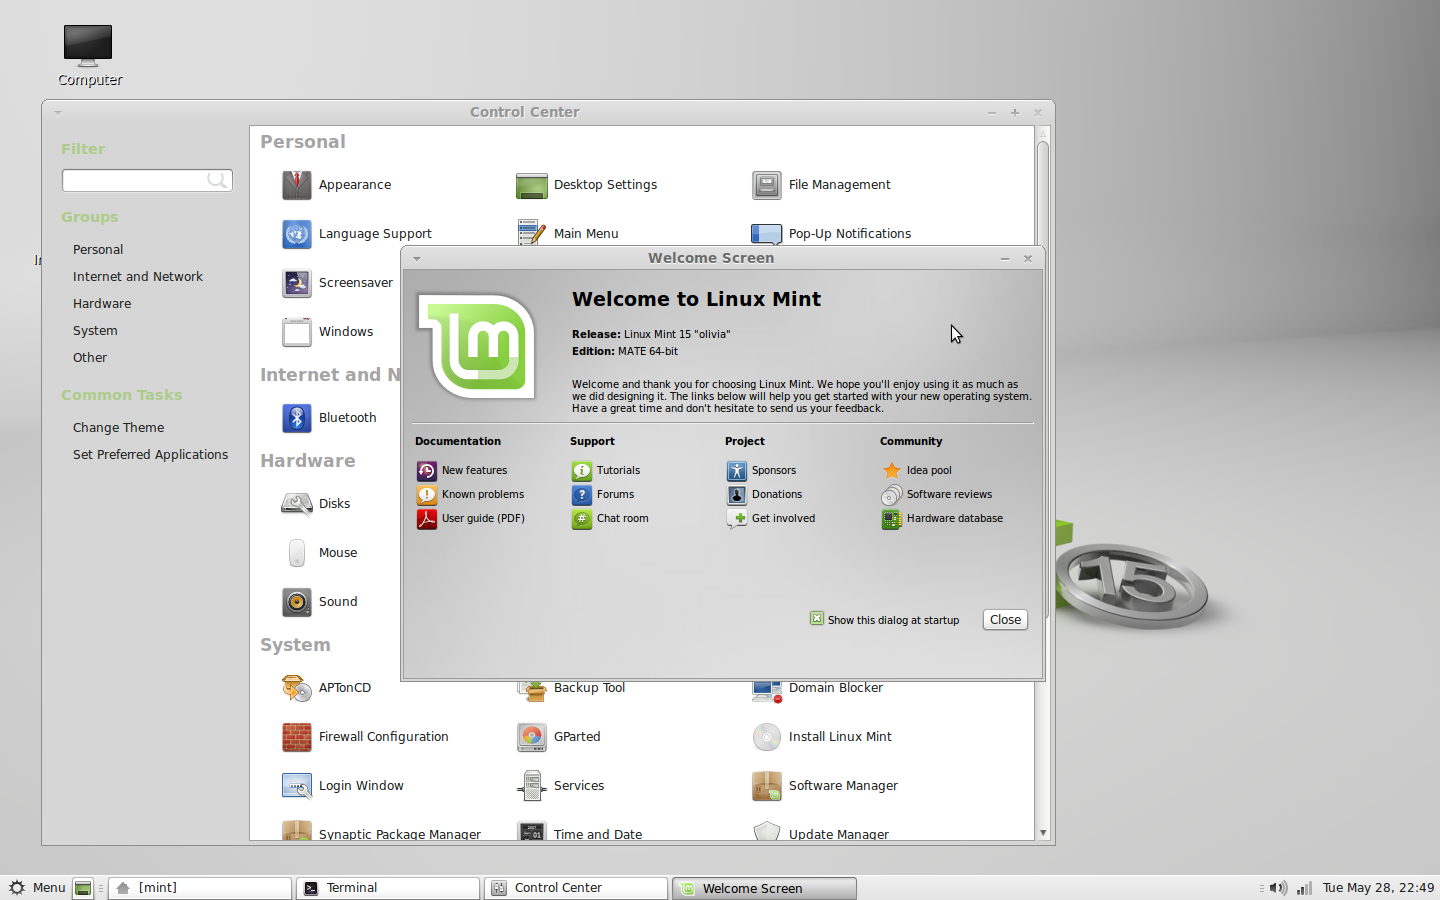The width and height of the screenshot is (1440, 900).
Task: Select Hardware group in sidebar
Action: (x=102, y=304)
